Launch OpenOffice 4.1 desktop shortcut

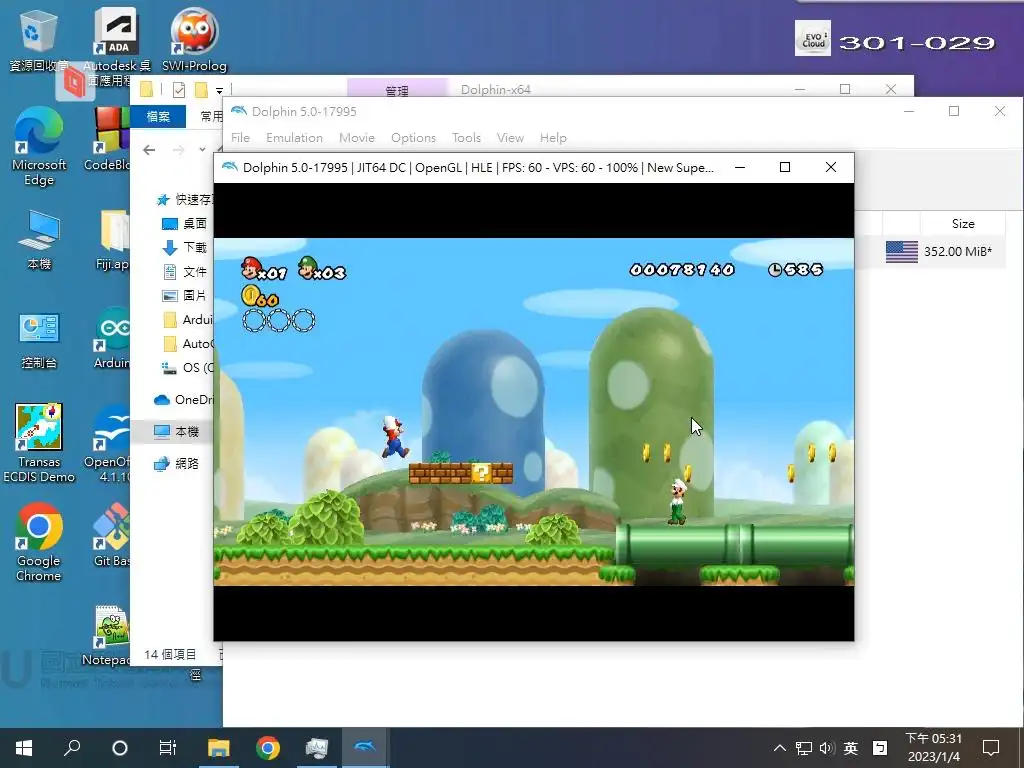[108, 444]
